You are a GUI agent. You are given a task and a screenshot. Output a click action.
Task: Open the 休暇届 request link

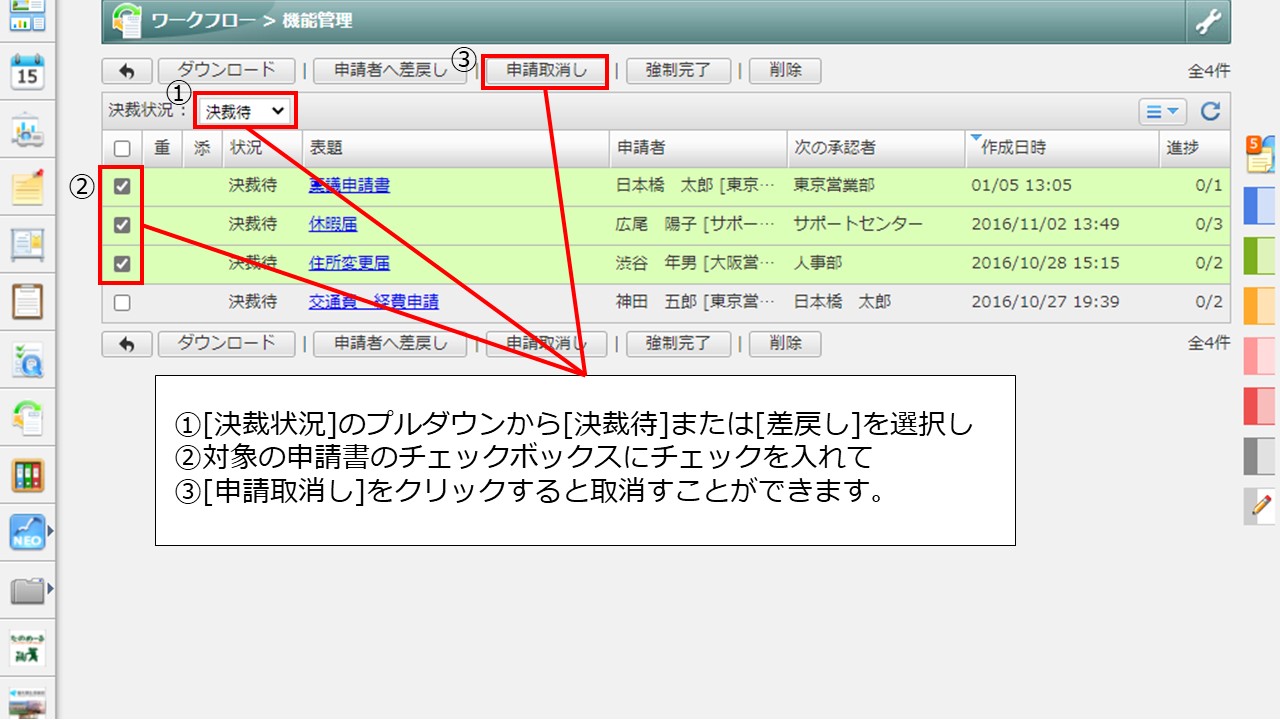click(x=333, y=225)
